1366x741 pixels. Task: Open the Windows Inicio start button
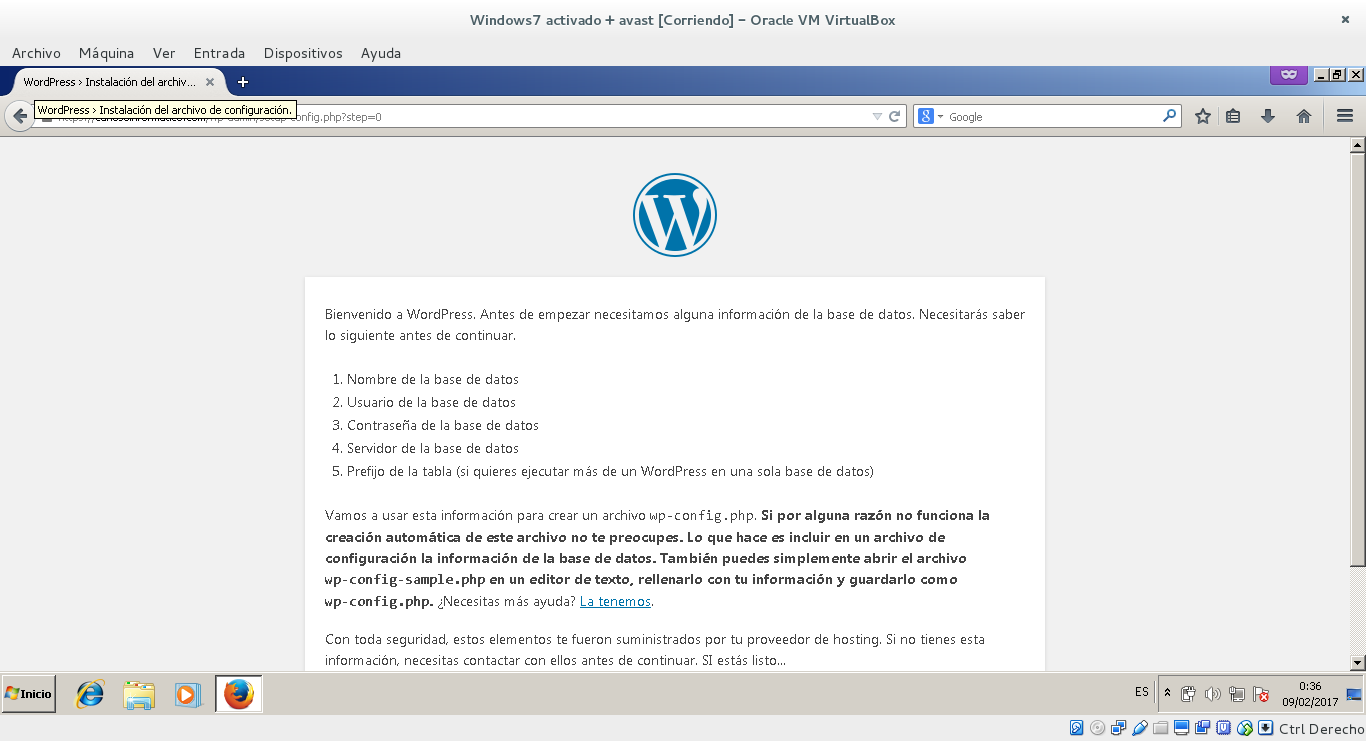coord(29,693)
